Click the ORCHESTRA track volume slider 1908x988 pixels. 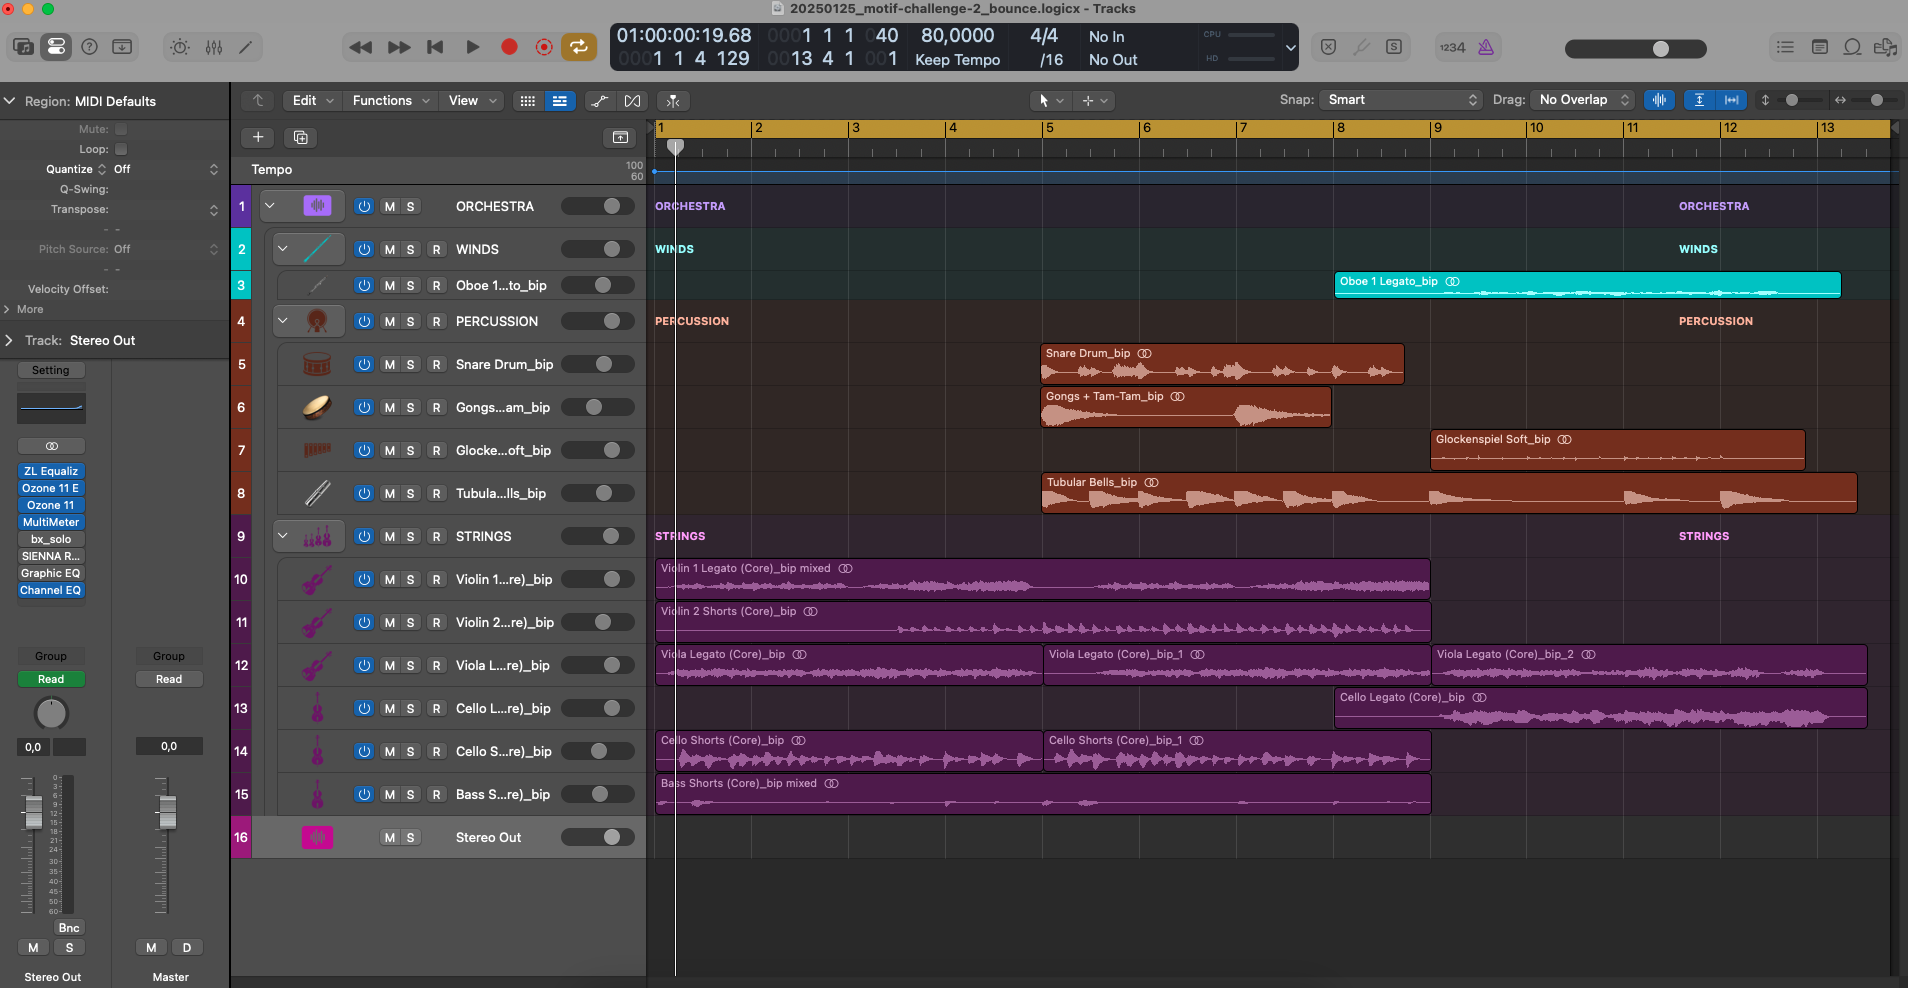click(x=598, y=206)
